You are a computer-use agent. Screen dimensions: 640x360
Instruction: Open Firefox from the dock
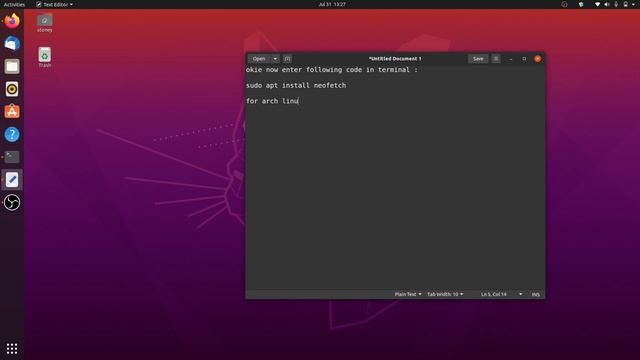(x=12, y=21)
